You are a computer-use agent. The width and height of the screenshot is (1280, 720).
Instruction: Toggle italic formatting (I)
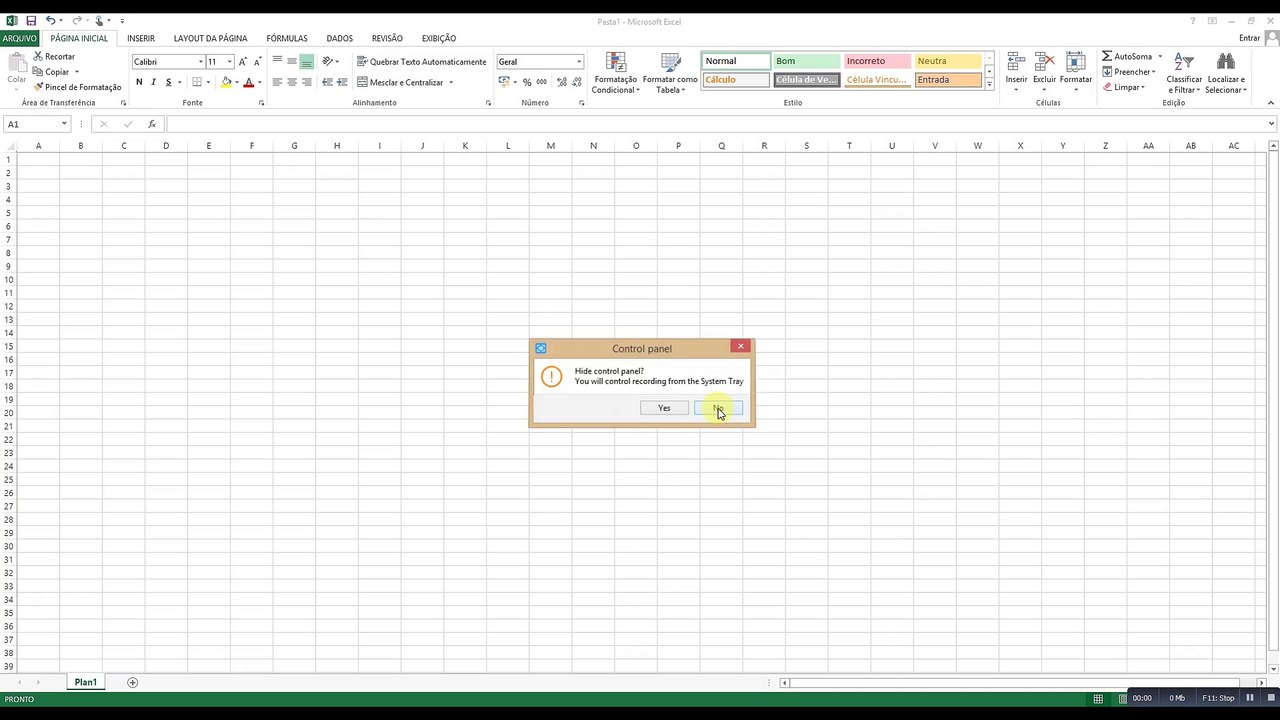[153, 82]
